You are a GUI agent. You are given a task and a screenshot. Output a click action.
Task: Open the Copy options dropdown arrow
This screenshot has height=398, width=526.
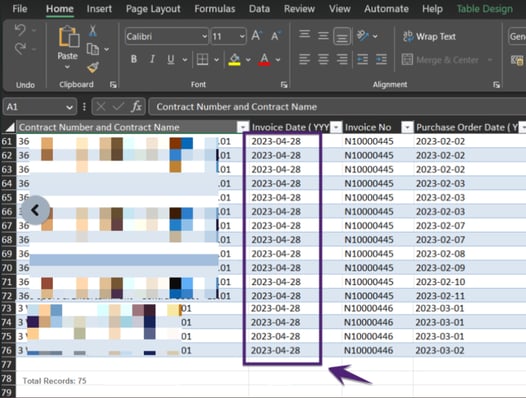pos(107,50)
